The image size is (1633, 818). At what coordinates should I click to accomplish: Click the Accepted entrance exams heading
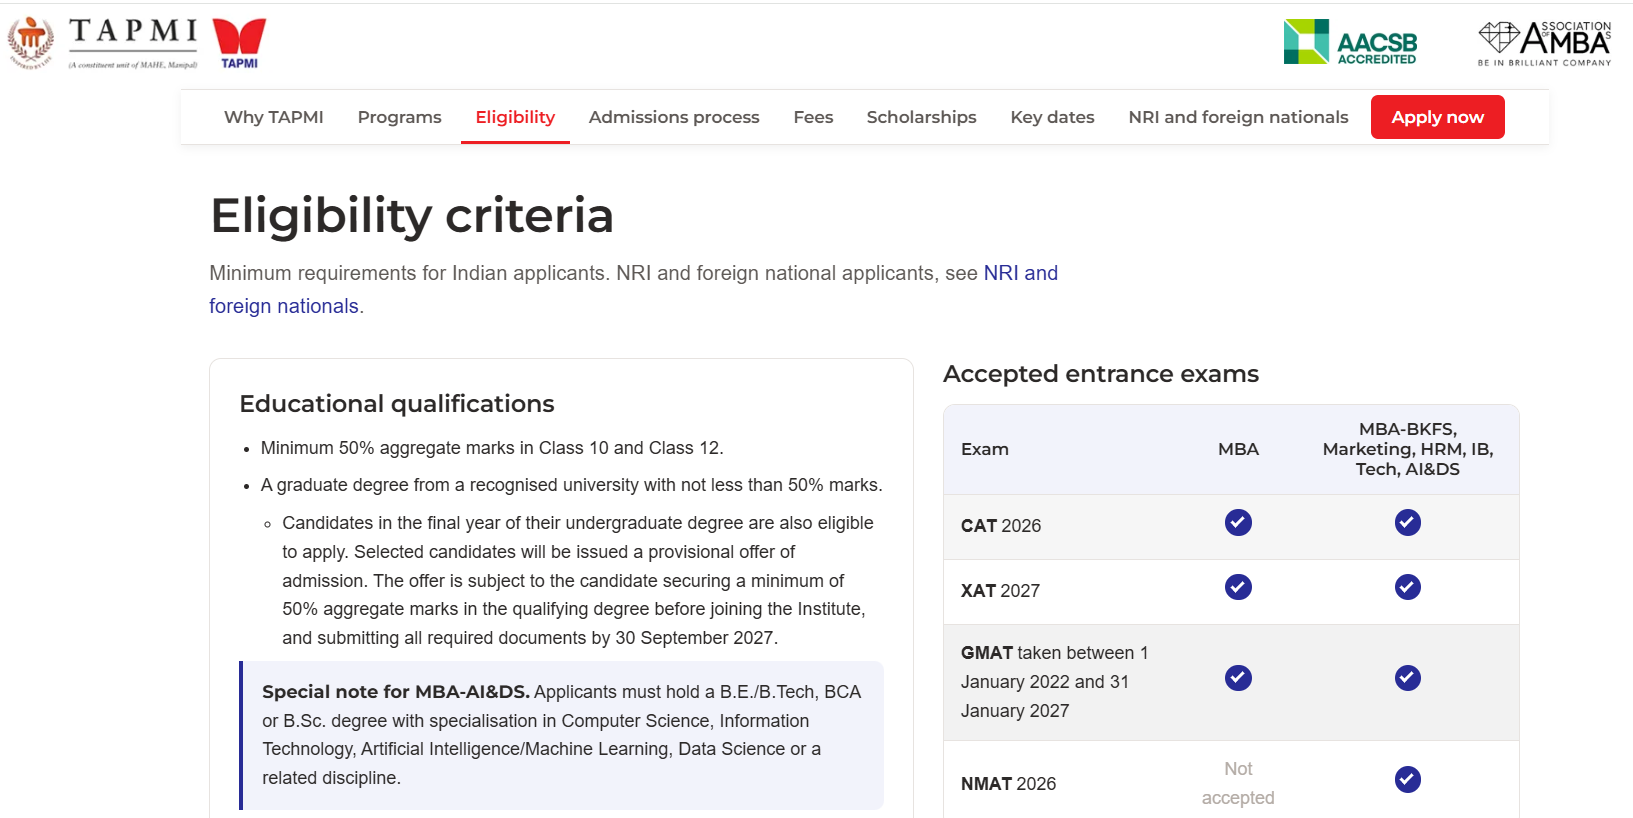[1101, 374]
